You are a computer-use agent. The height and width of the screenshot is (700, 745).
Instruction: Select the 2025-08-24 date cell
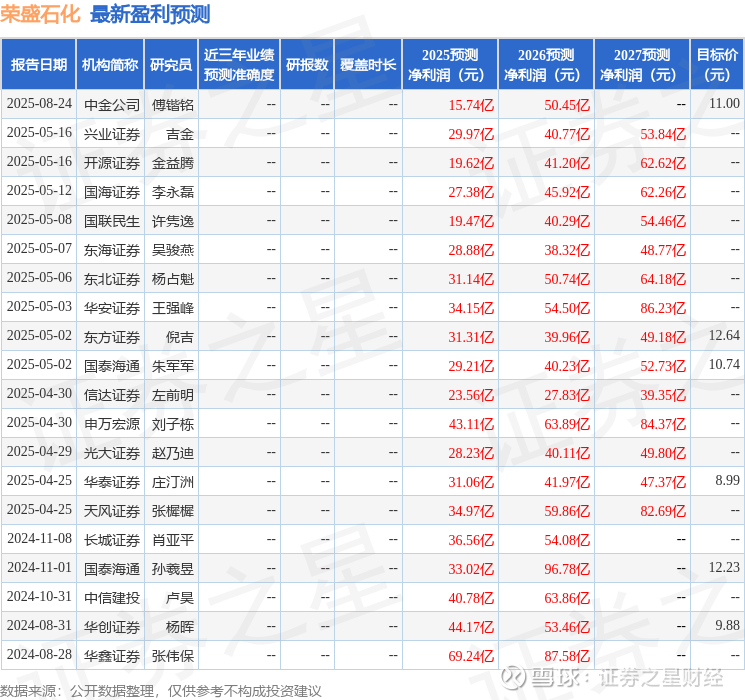39,104
